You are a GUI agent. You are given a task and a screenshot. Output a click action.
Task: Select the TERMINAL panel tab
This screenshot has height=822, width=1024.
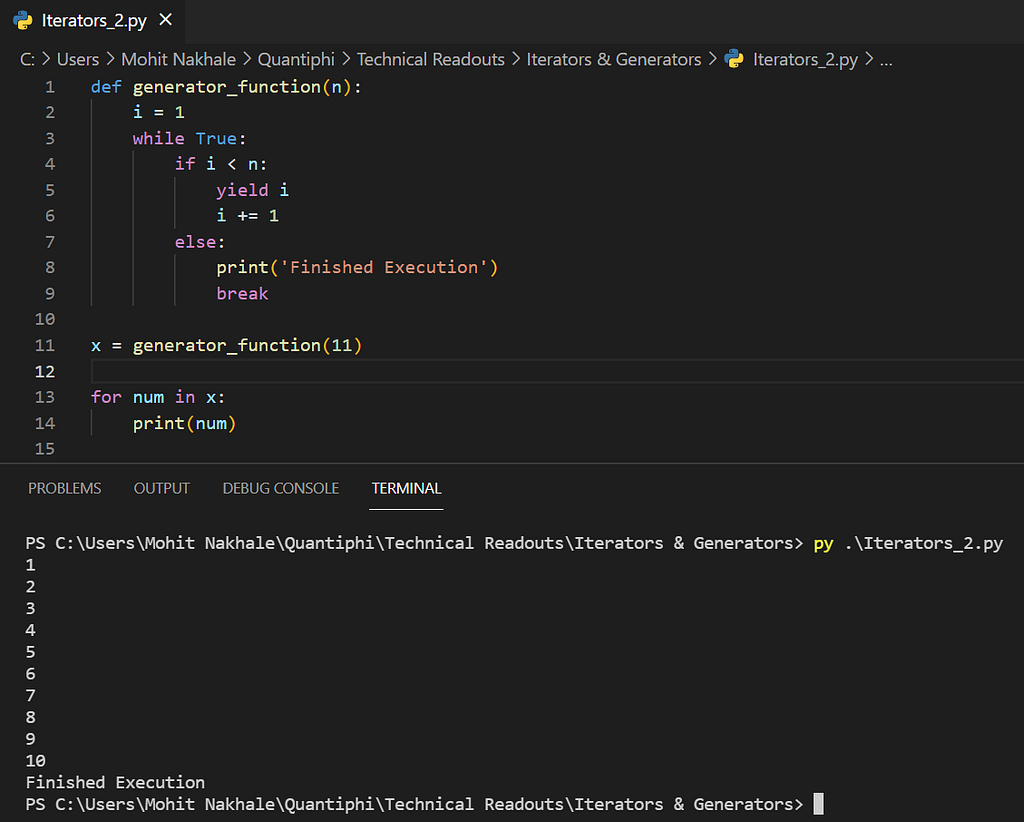406,488
